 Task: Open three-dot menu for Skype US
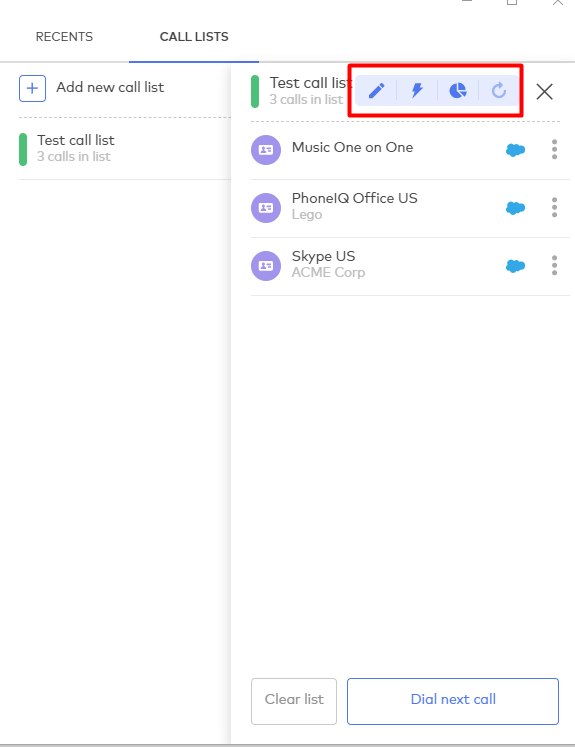(555, 265)
